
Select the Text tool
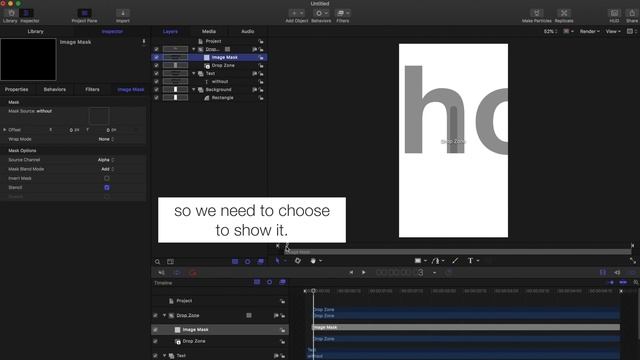[470, 261]
